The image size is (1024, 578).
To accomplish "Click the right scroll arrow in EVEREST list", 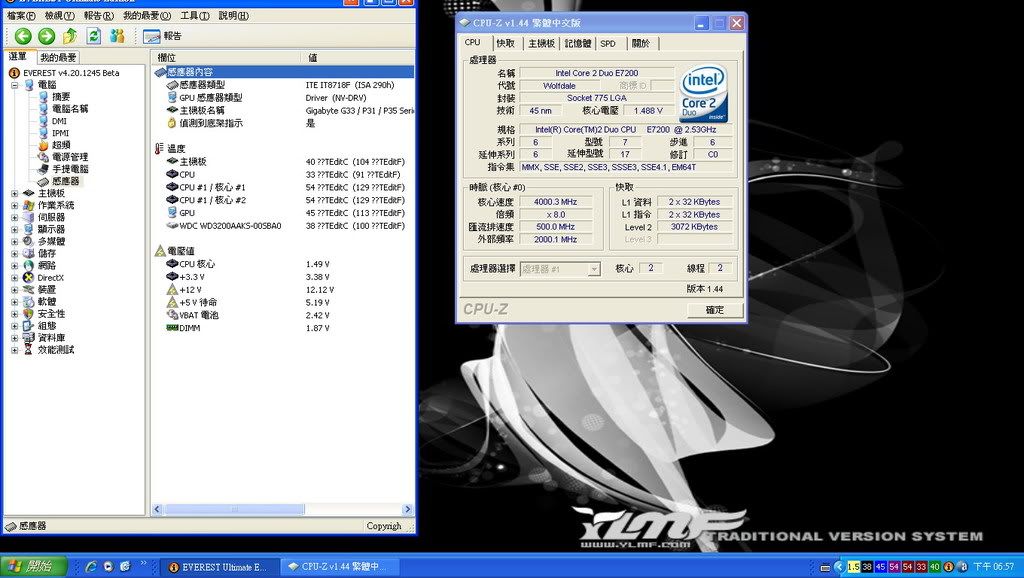I will tap(408, 509).
